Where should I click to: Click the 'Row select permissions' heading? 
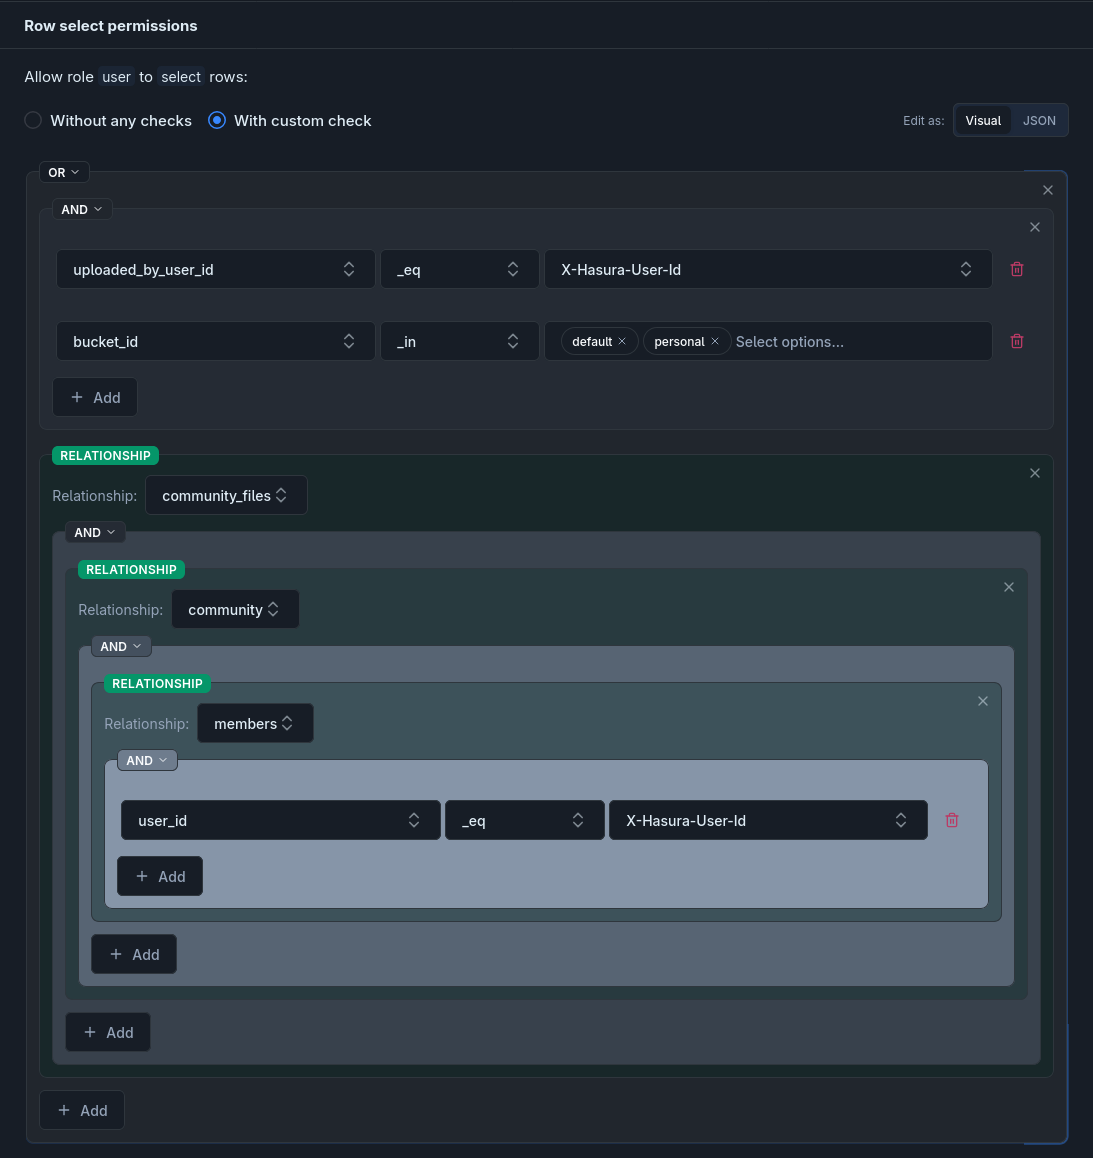tap(111, 26)
